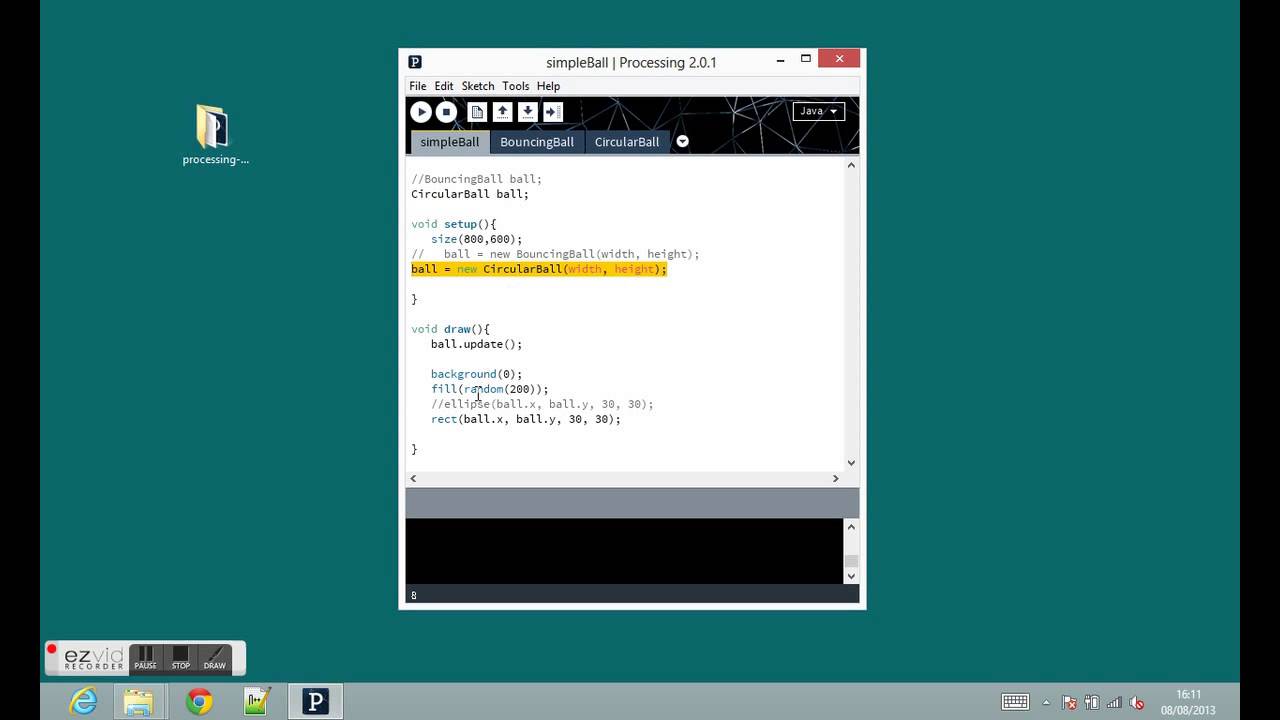Open the Edit menu

click(x=444, y=86)
